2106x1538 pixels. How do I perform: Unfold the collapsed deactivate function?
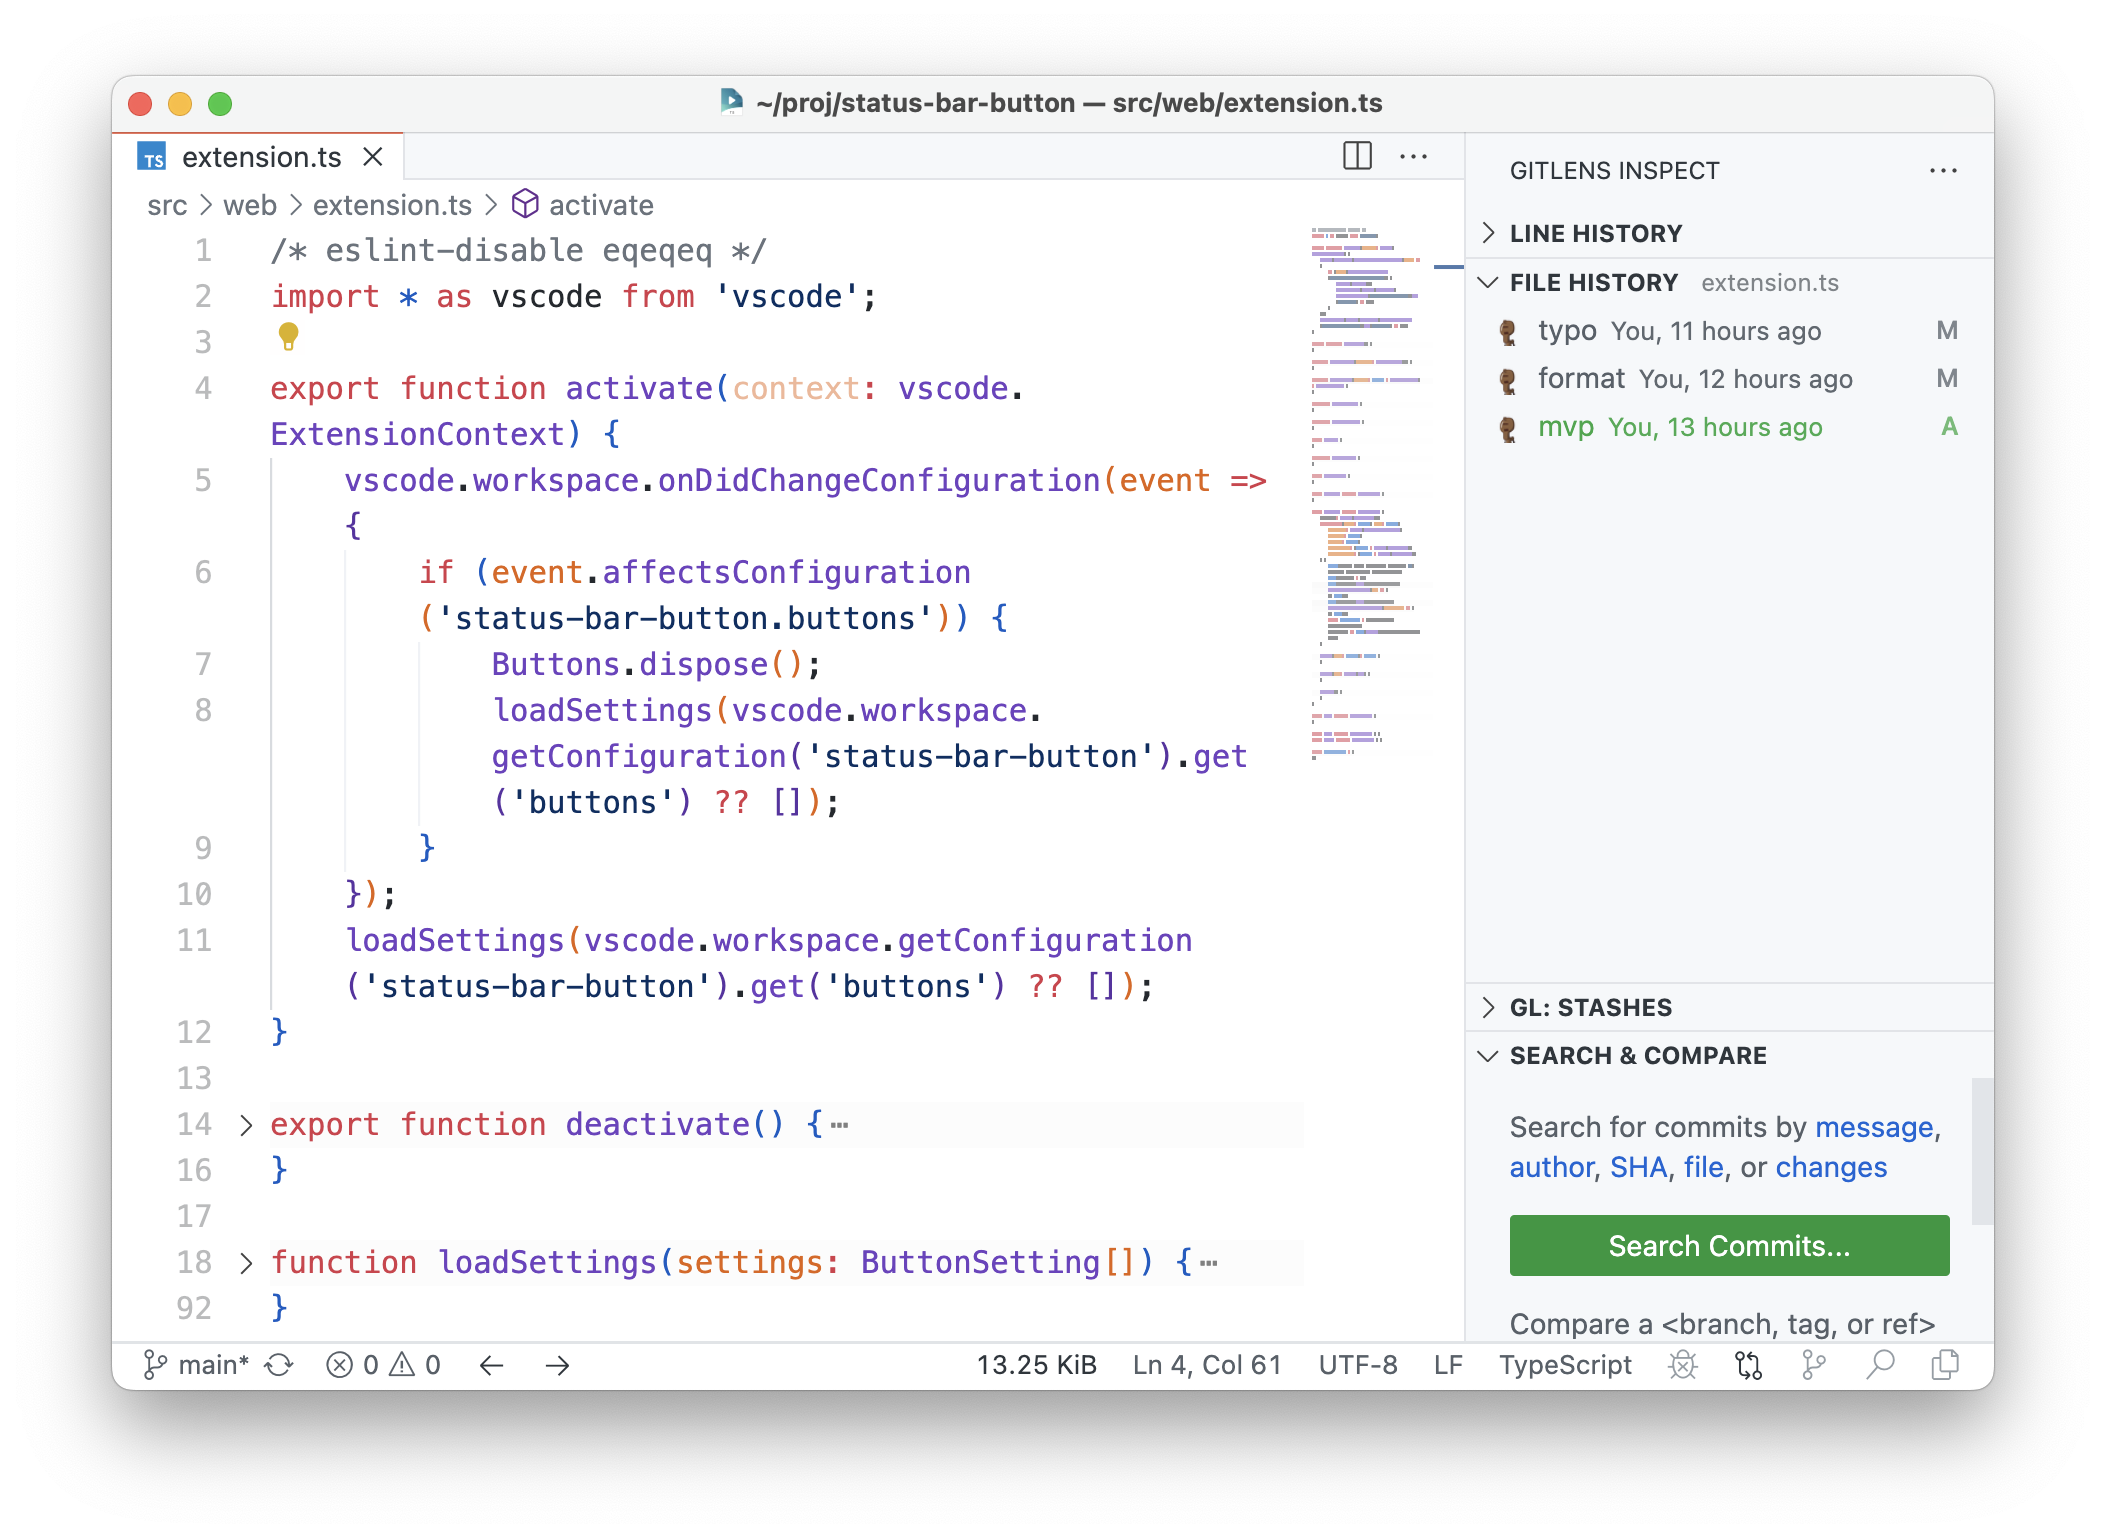pos(246,1125)
